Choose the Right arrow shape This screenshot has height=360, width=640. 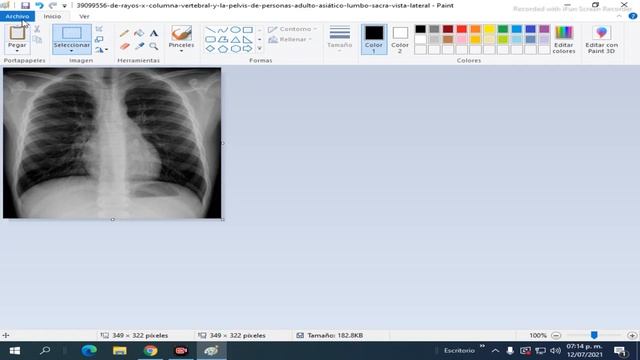coord(248,49)
